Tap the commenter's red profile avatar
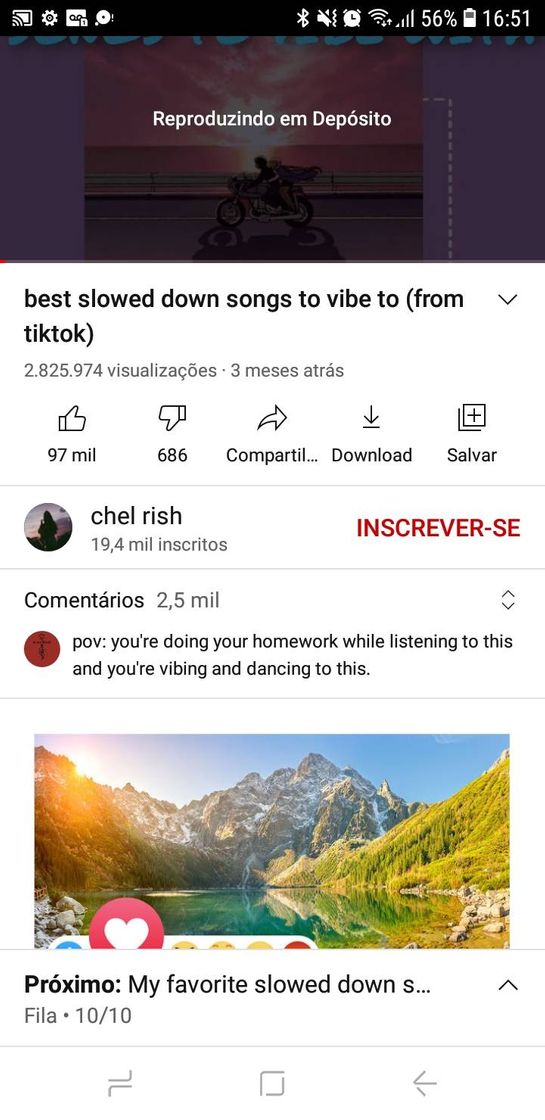The width and height of the screenshot is (545, 1120). click(41, 649)
